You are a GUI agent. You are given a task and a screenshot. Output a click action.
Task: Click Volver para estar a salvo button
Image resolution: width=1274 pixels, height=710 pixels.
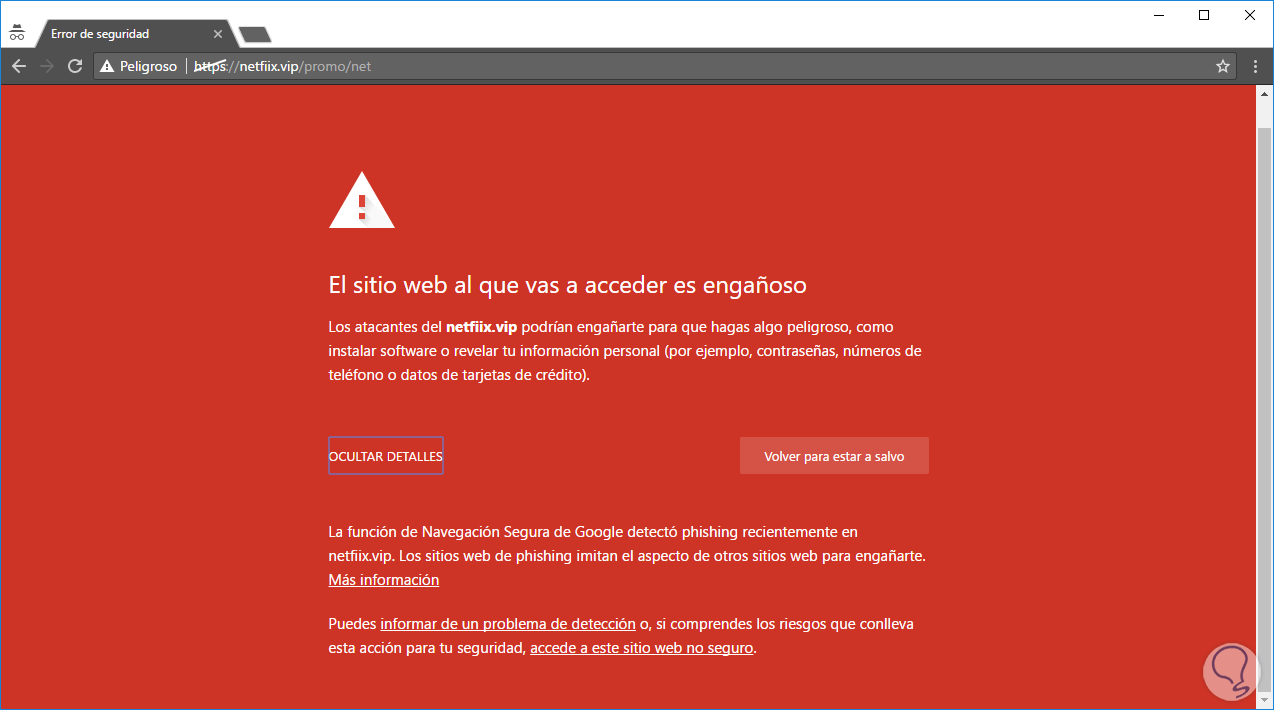(834, 456)
